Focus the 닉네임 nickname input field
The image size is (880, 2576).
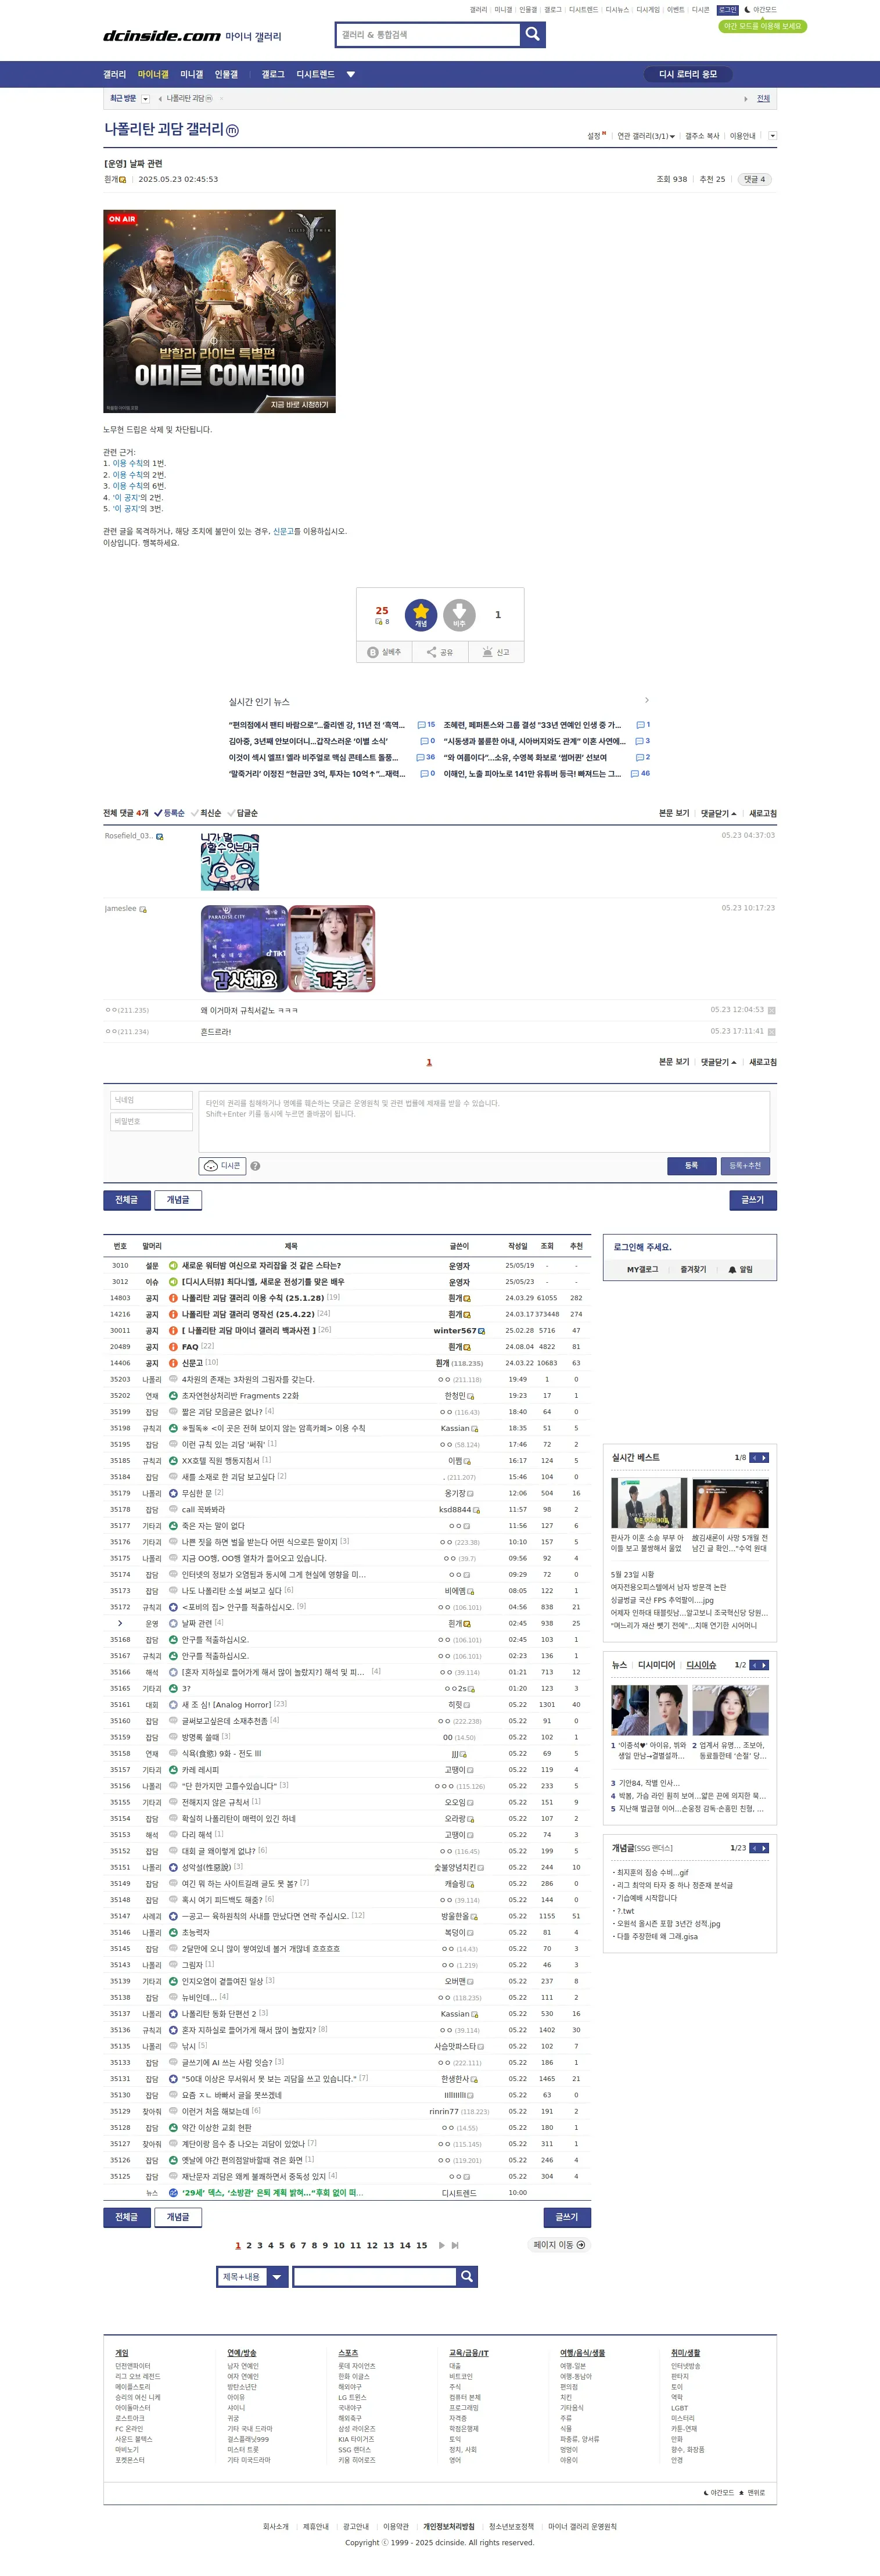tap(151, 1100)
